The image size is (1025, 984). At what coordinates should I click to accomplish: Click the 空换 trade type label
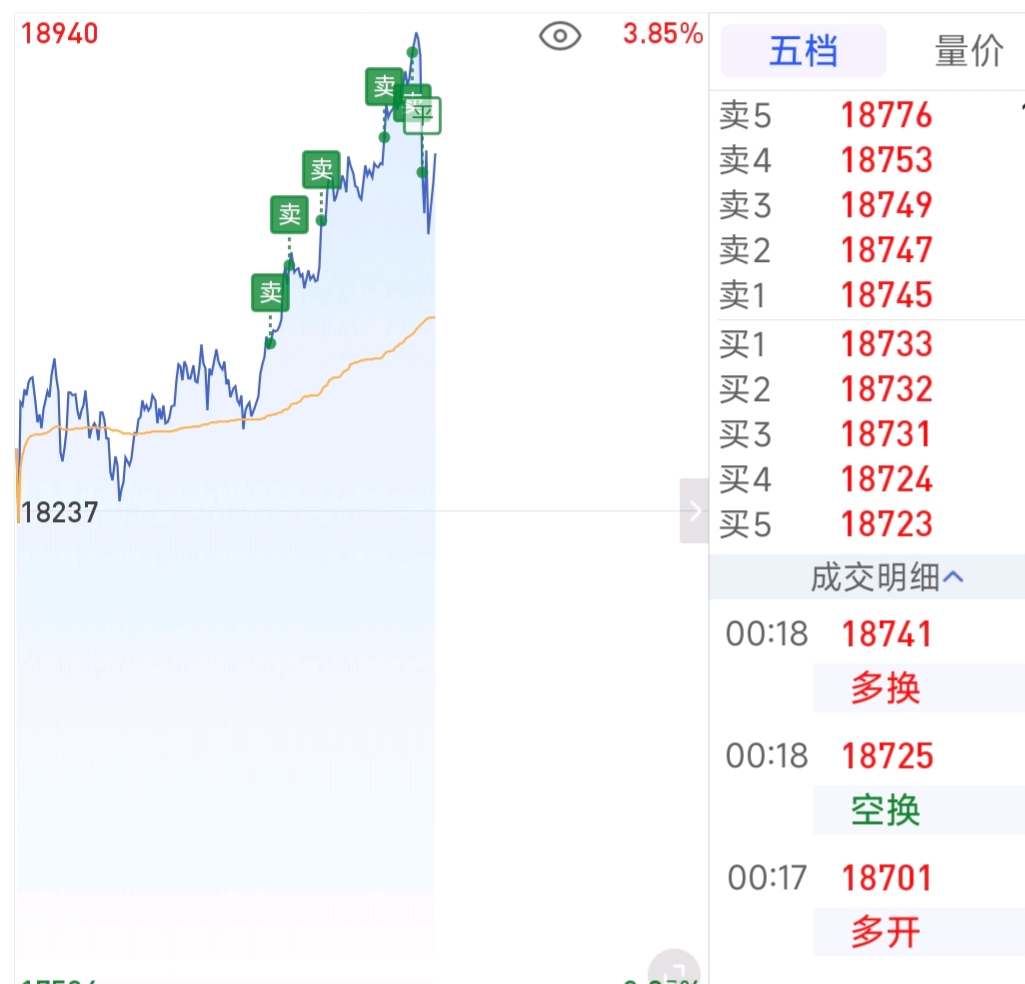click(x=885, y=810)
